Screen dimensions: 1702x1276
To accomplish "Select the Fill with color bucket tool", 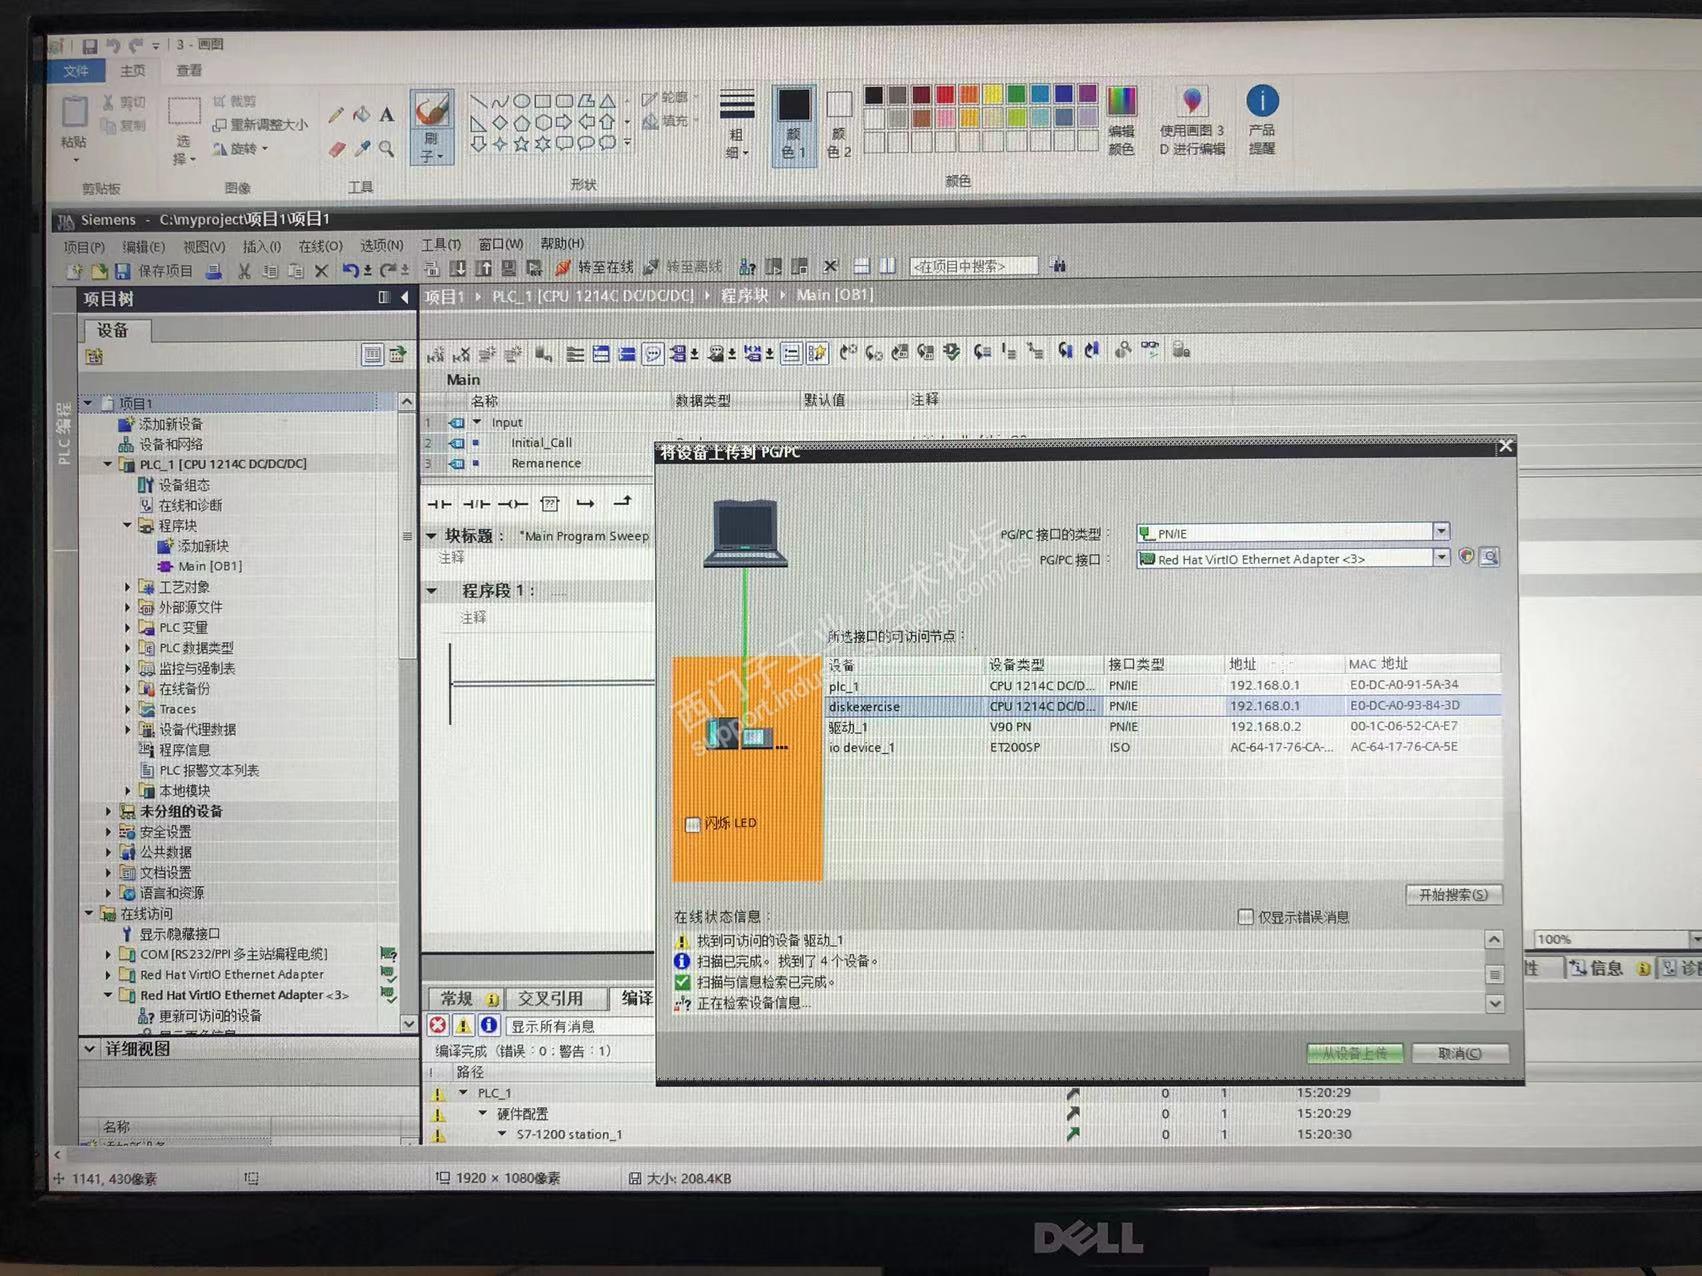I will (x=361, y=116).
